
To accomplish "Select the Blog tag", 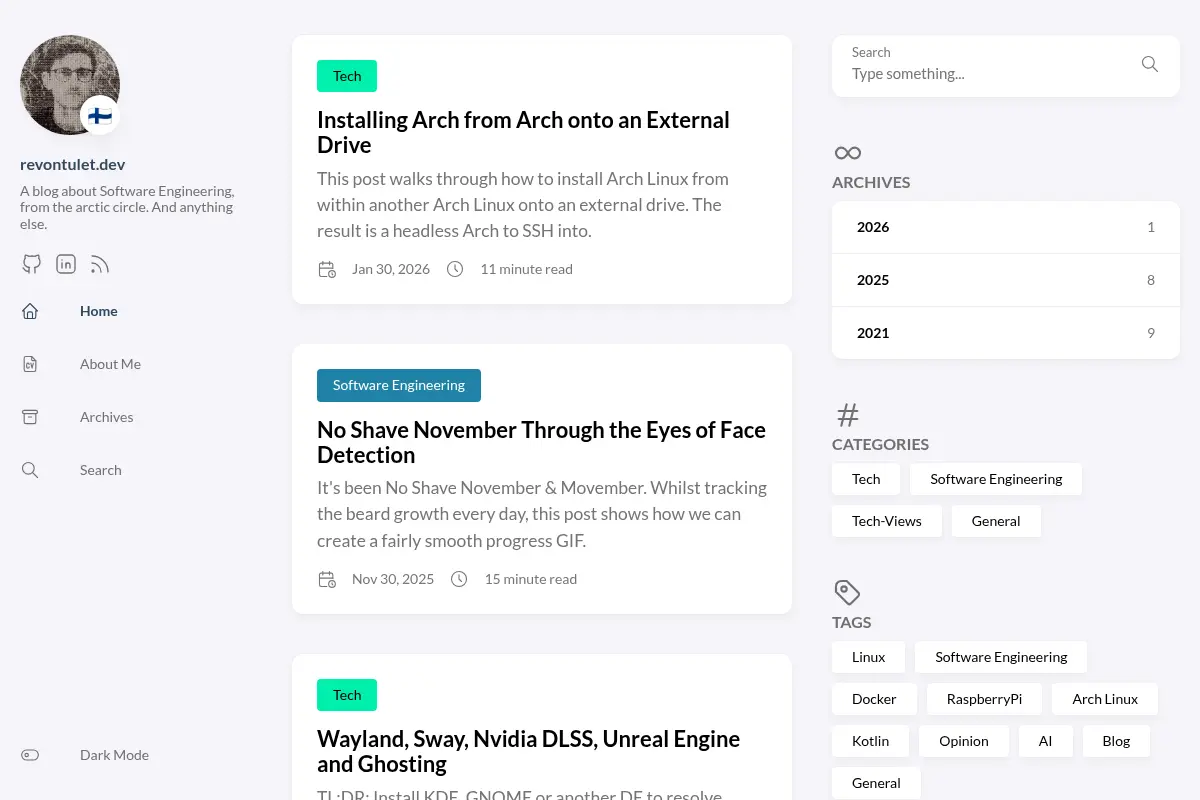I will (x=1116, y=741).
